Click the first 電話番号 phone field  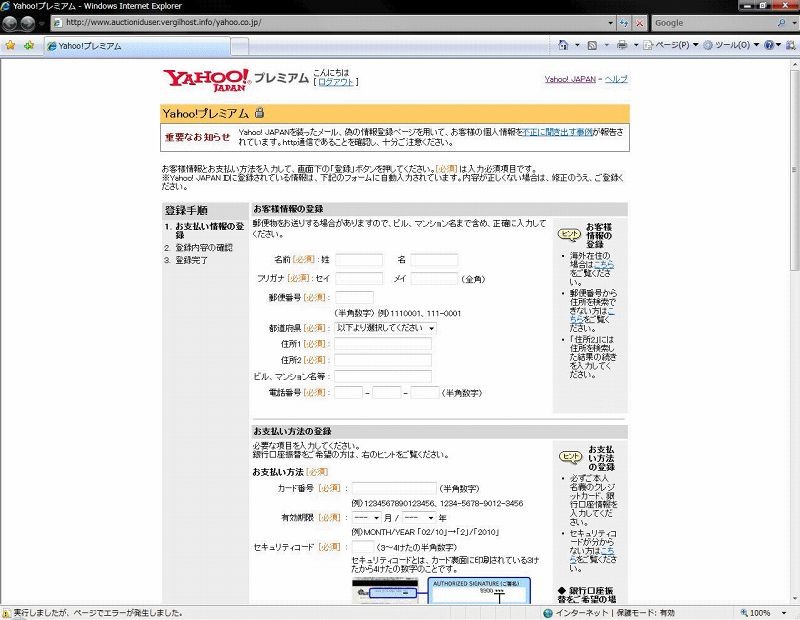(348, 393)
